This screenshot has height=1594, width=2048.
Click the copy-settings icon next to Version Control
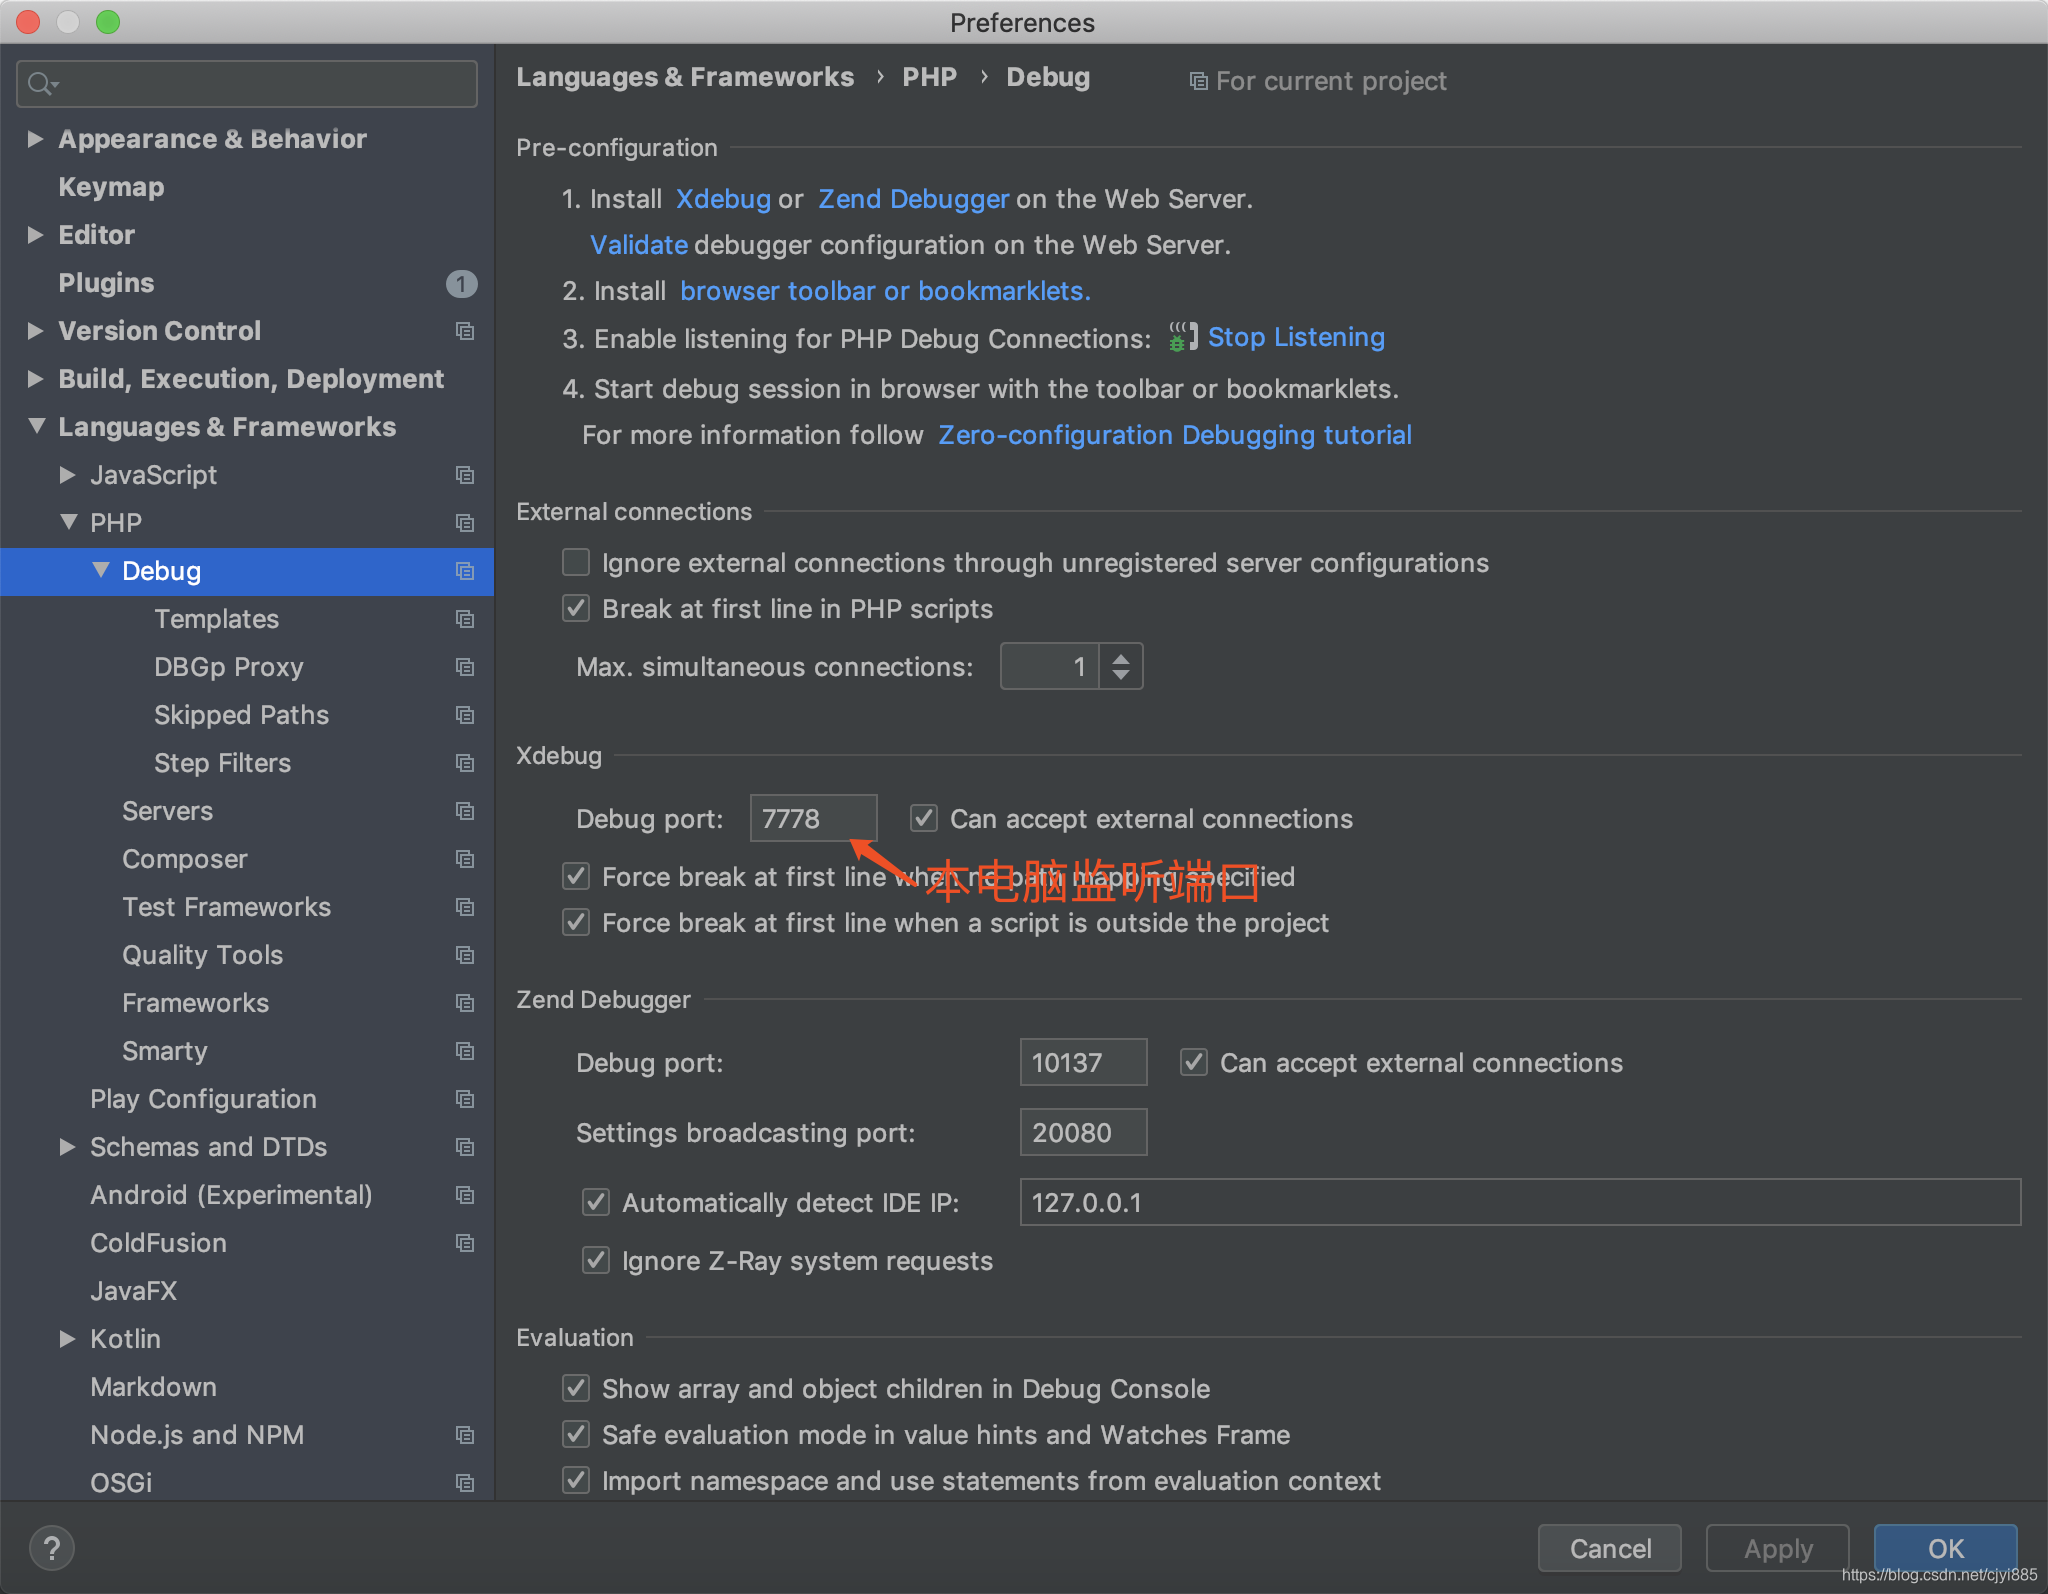(x=465, y=331)
